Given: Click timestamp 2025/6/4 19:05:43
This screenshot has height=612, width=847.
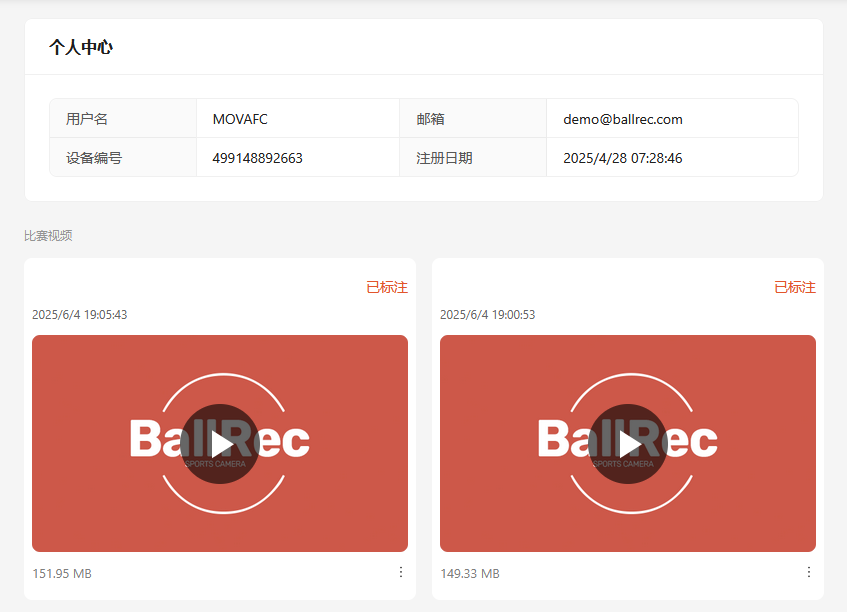Looking at the screenshot, I should click(x=79, y=314).
